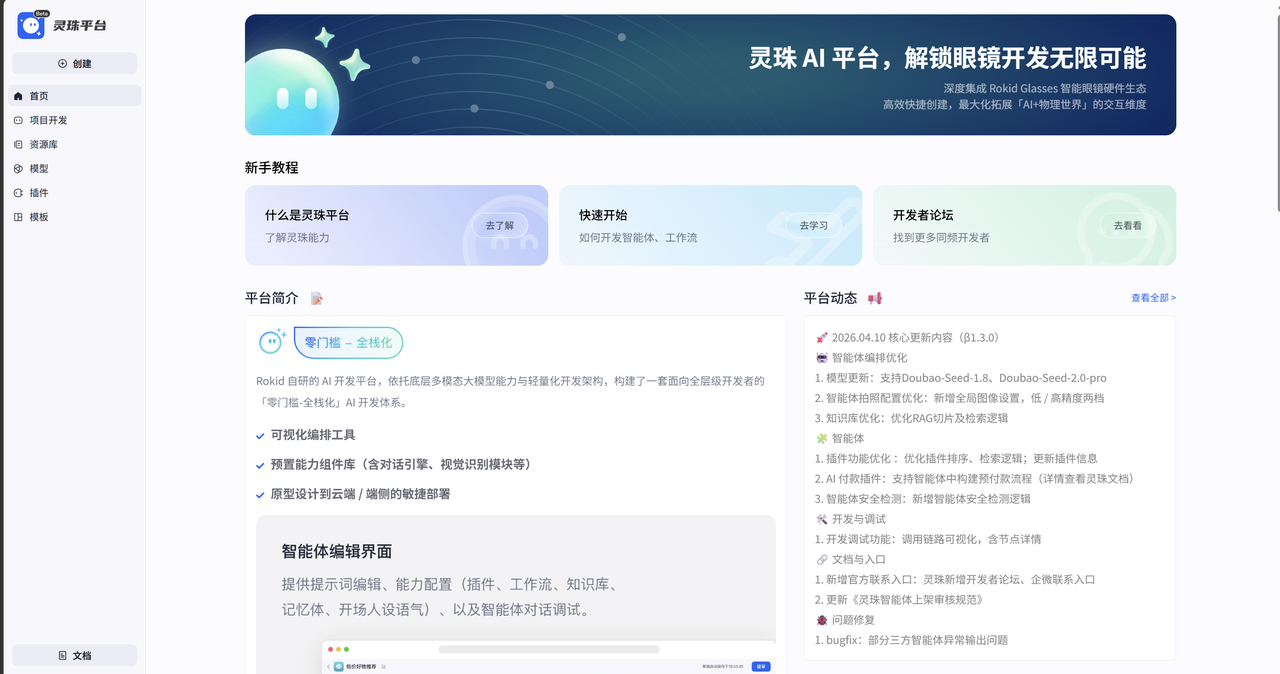Select the home (首页) icon in sidebar

(18, 96)
